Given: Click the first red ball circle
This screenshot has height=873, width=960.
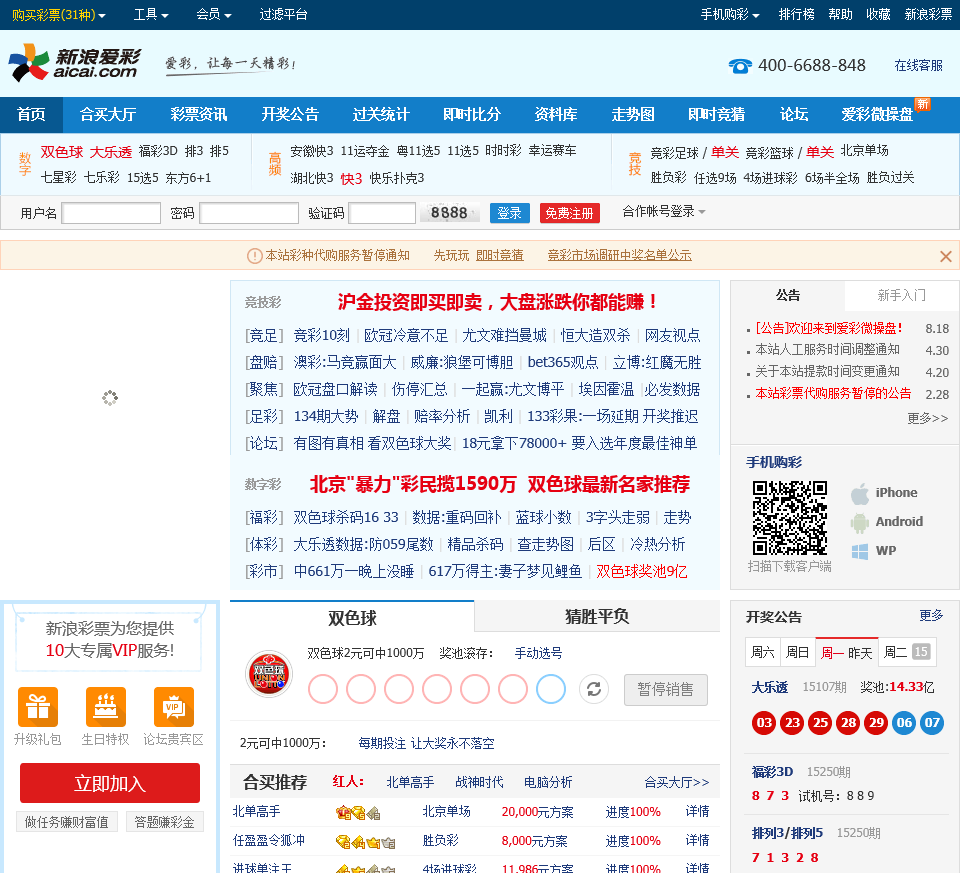Looking at the screenshot, I should [323, 689].
